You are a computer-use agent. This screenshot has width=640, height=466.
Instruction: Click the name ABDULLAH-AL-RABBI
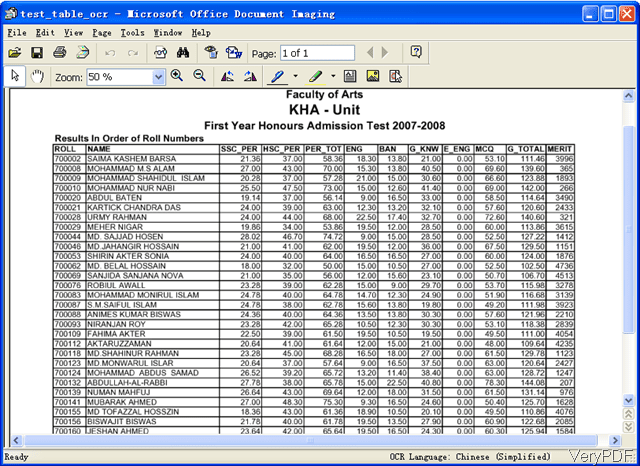coord(127,383)
